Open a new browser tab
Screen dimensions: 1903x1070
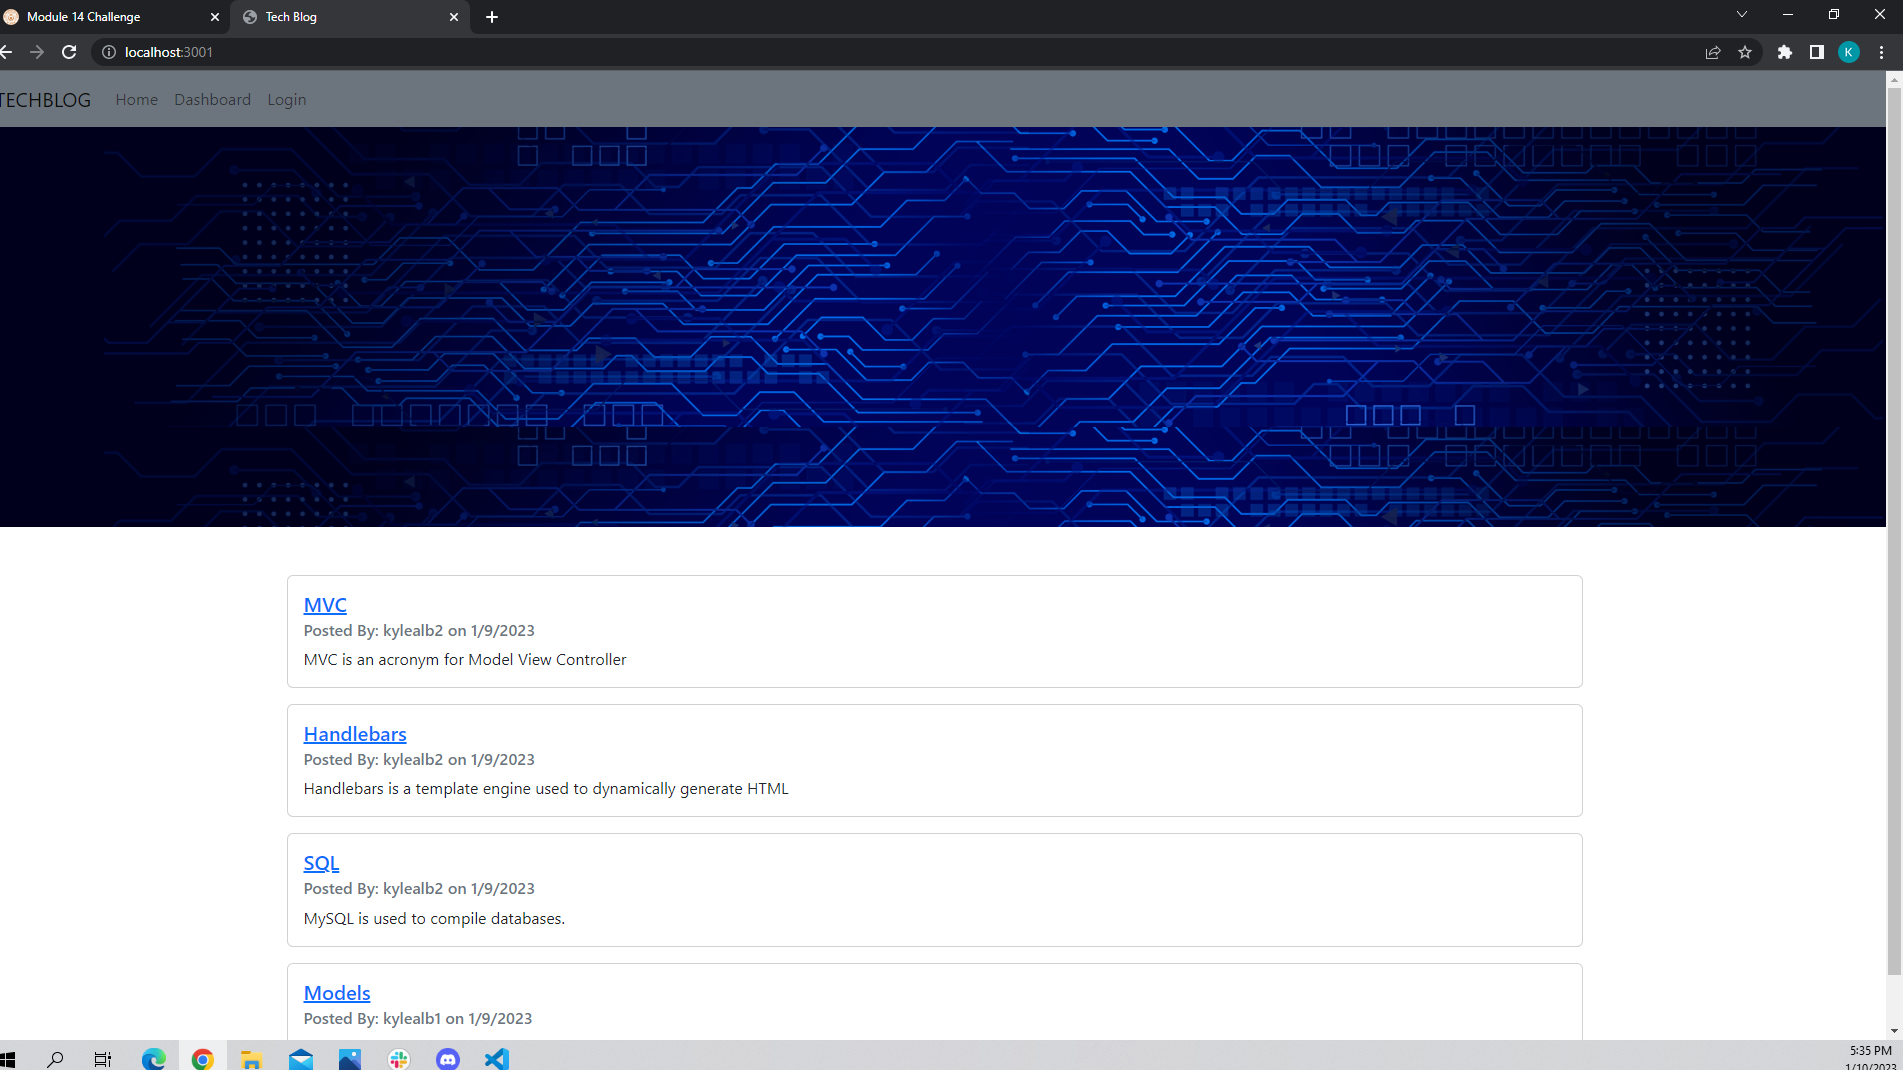pyautogui.click(x=492, y=17)
